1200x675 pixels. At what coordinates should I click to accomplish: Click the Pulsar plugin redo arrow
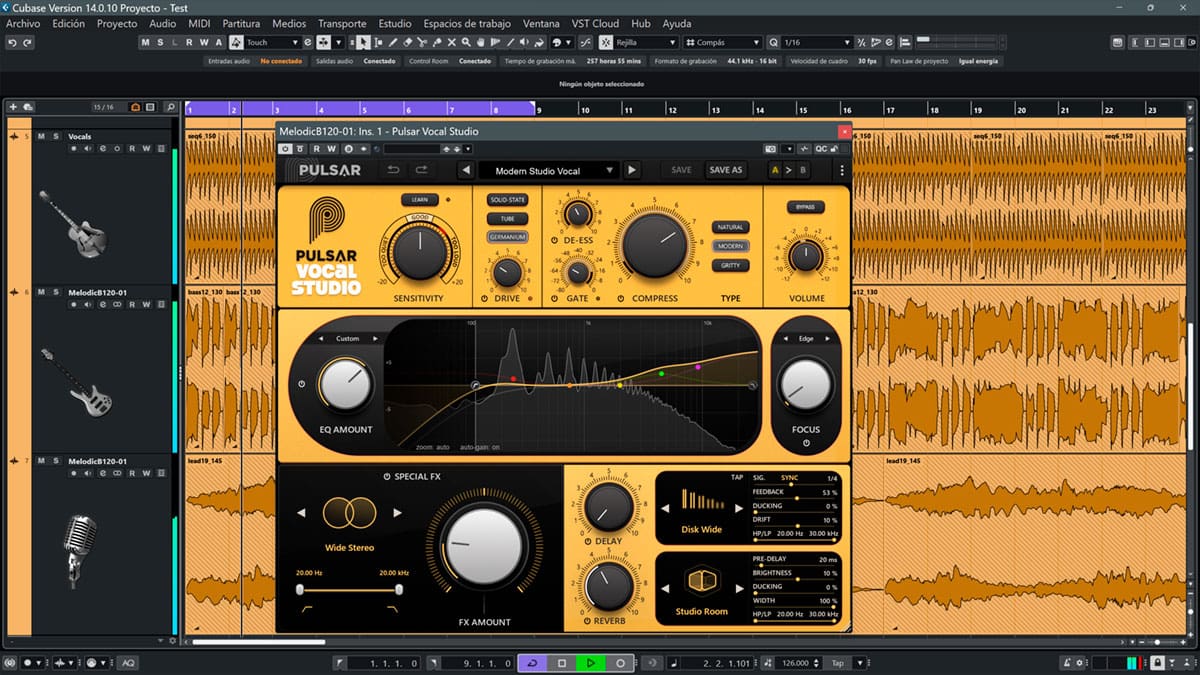tap(422, 170)
